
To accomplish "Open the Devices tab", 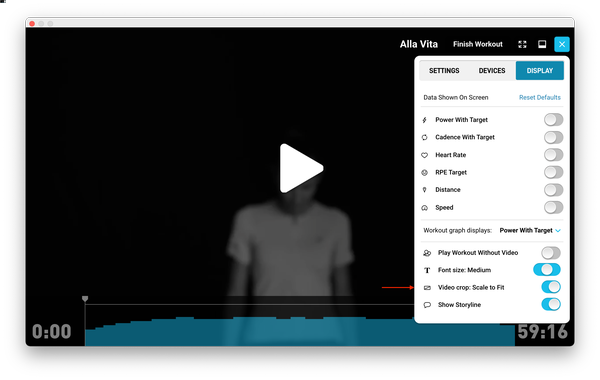I will click(492, 71).
